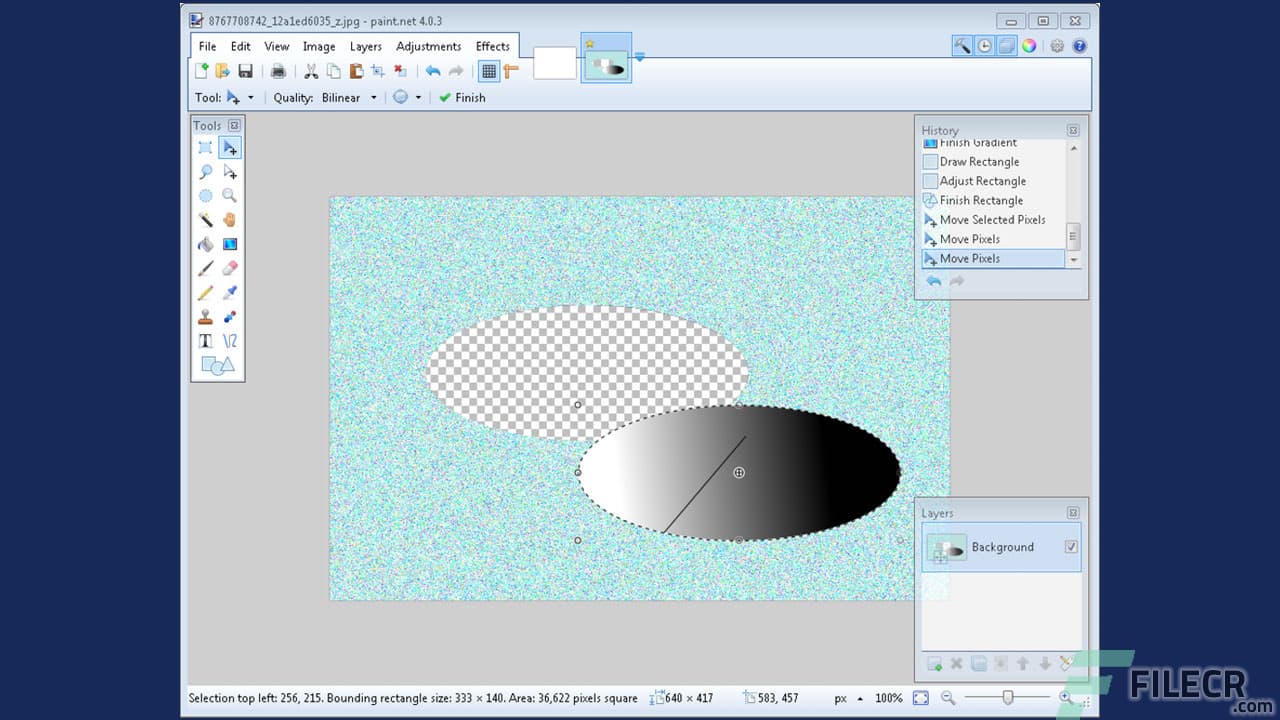Open the Quality dropdown showing Bilinear
1280x720 pixels.
pyautogui.click(x=374, y=97)
